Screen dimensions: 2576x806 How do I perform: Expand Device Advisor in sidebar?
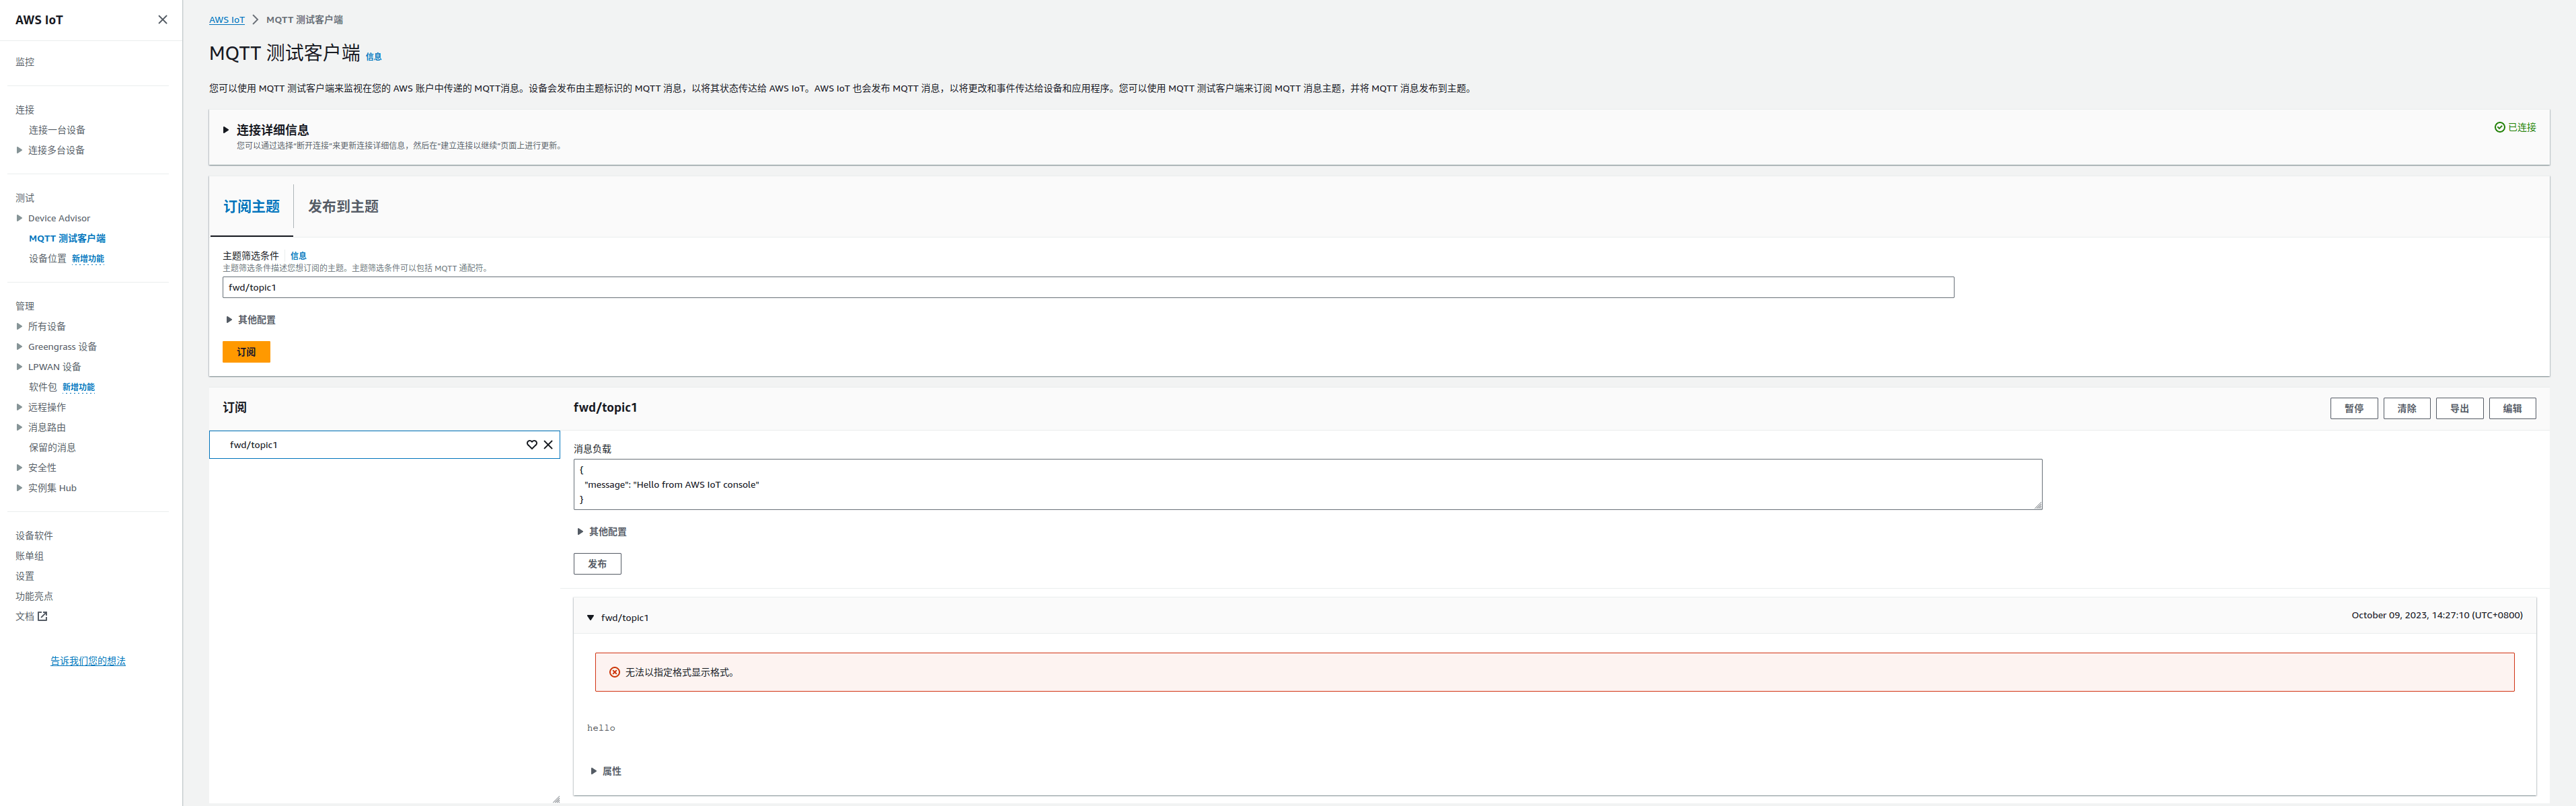pyautogui.click(x=19, y=218)
